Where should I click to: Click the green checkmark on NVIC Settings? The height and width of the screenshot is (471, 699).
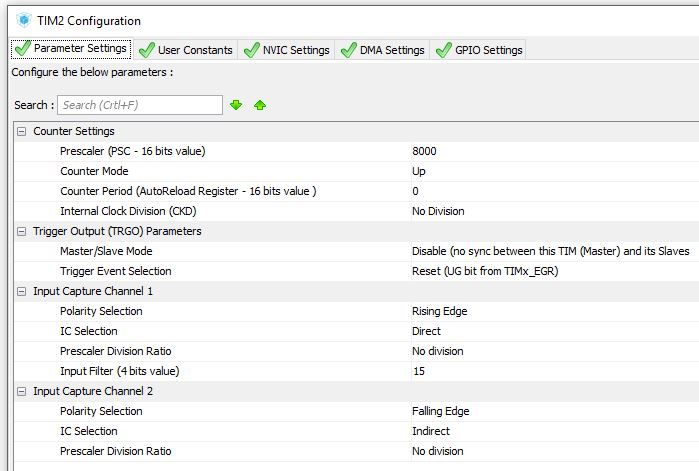(251, 50)
